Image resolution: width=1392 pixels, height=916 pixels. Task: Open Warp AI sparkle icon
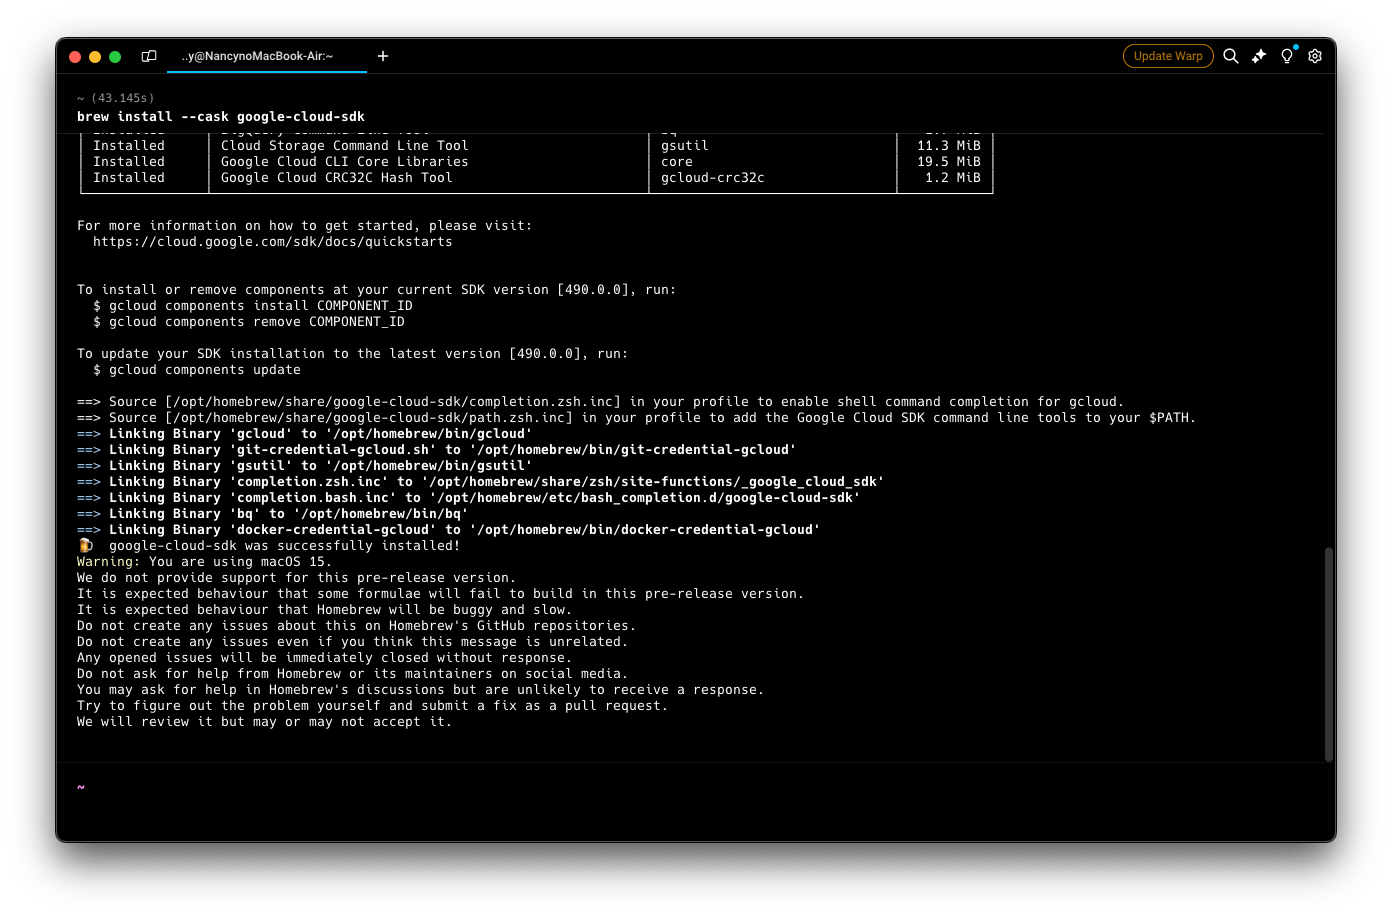[1259, 56]
